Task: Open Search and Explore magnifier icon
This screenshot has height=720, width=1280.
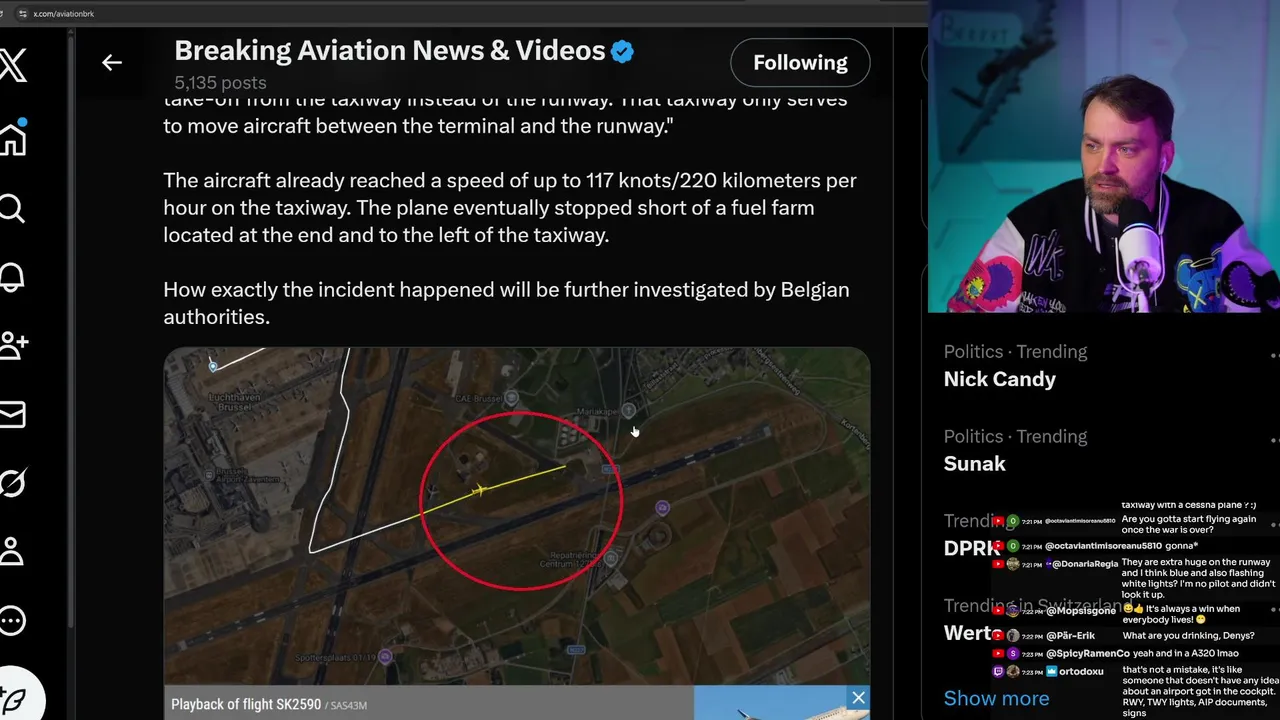Action: pyautogui.click(x=12, y=208)
